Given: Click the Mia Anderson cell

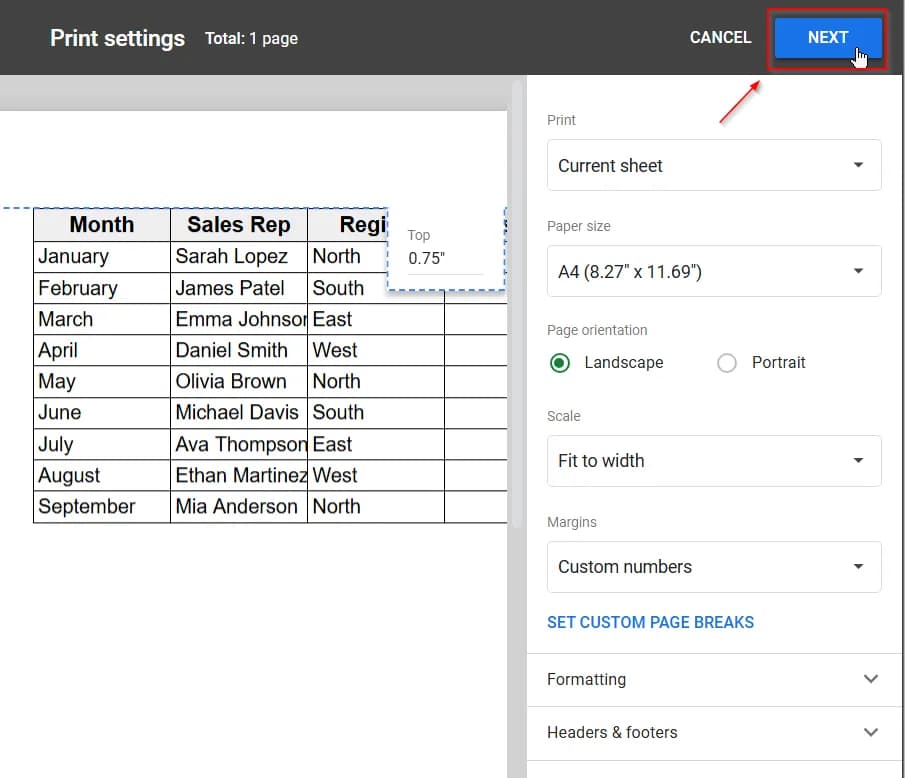Looking at the screenshot, I should (x=239, y=507).
